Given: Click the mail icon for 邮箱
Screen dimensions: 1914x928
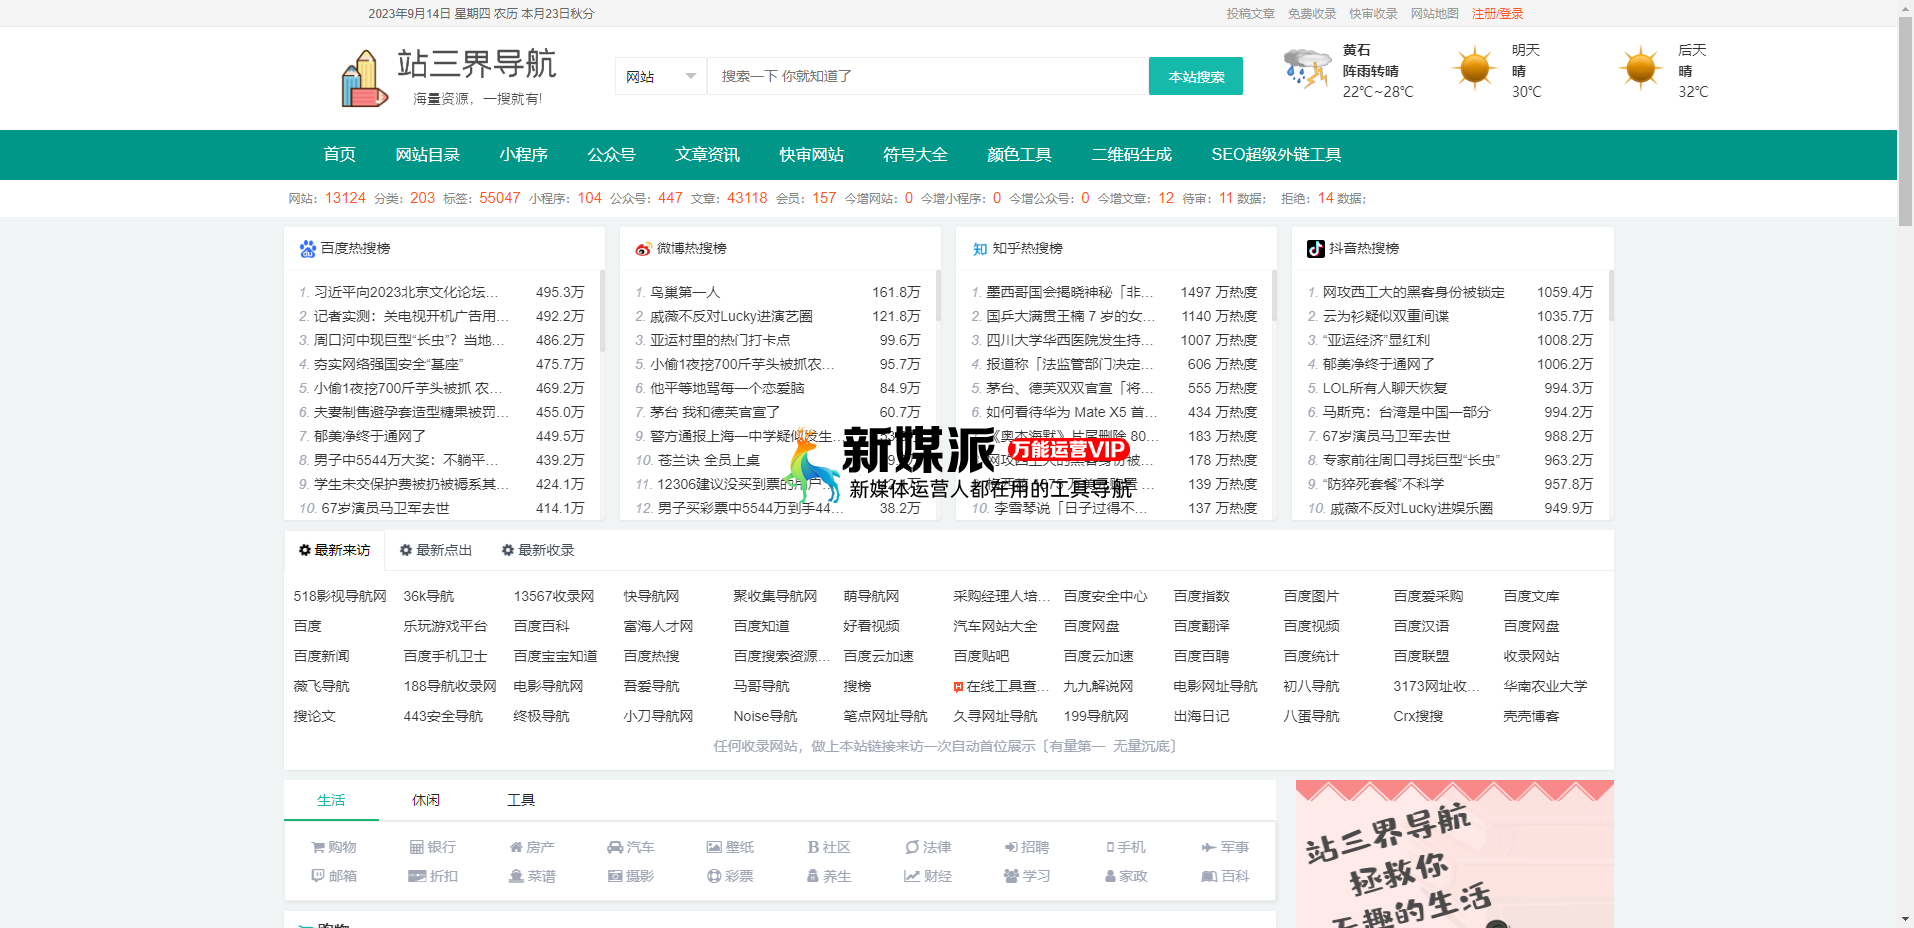Looking at the screenshot, I should click(318, 876).
